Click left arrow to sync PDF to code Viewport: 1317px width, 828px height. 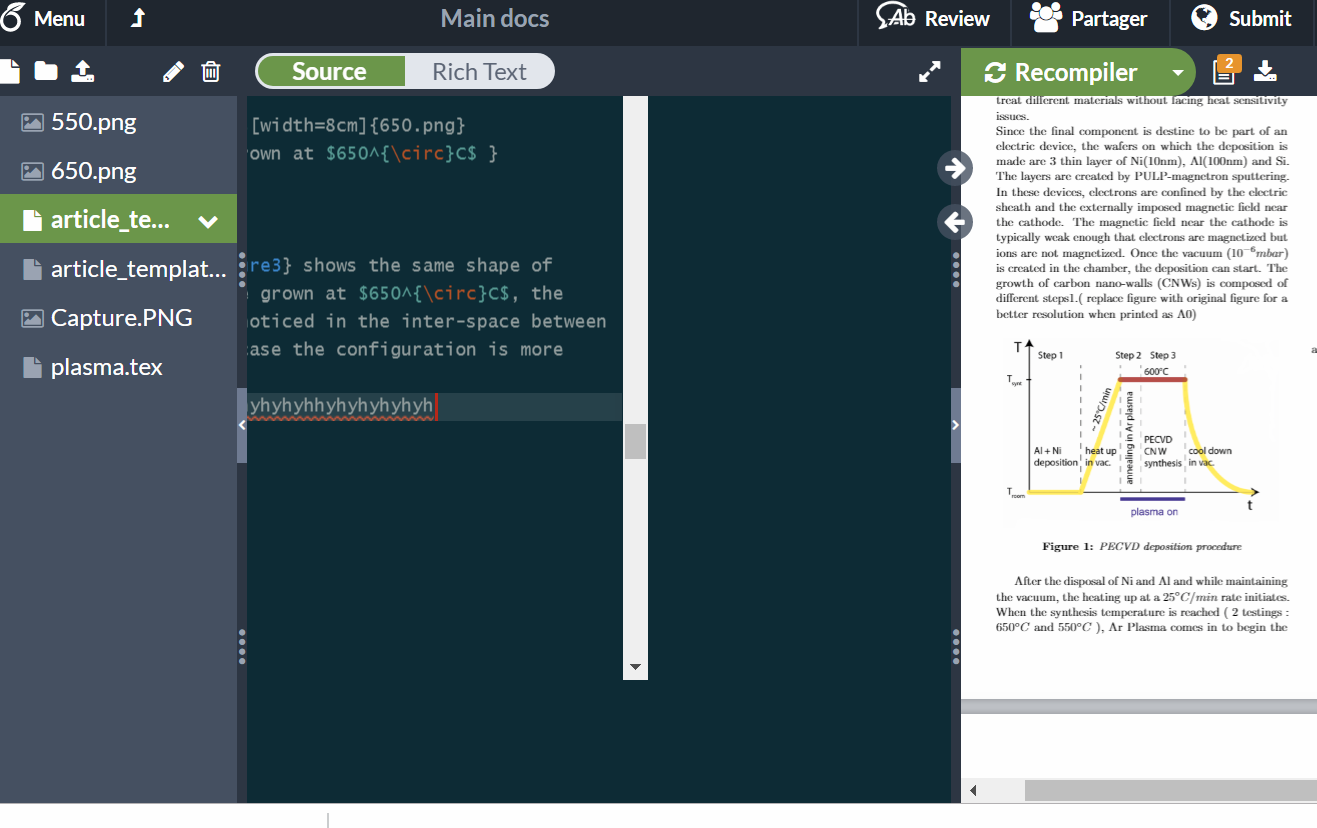point(955,222)
